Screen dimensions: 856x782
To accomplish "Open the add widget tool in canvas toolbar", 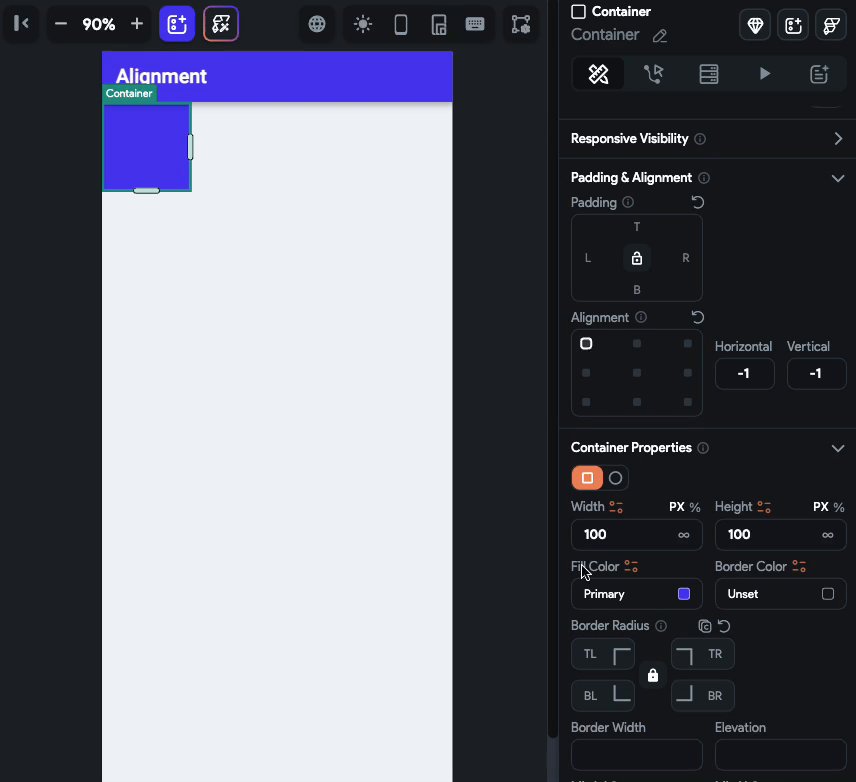I will [x=177, y=24].
